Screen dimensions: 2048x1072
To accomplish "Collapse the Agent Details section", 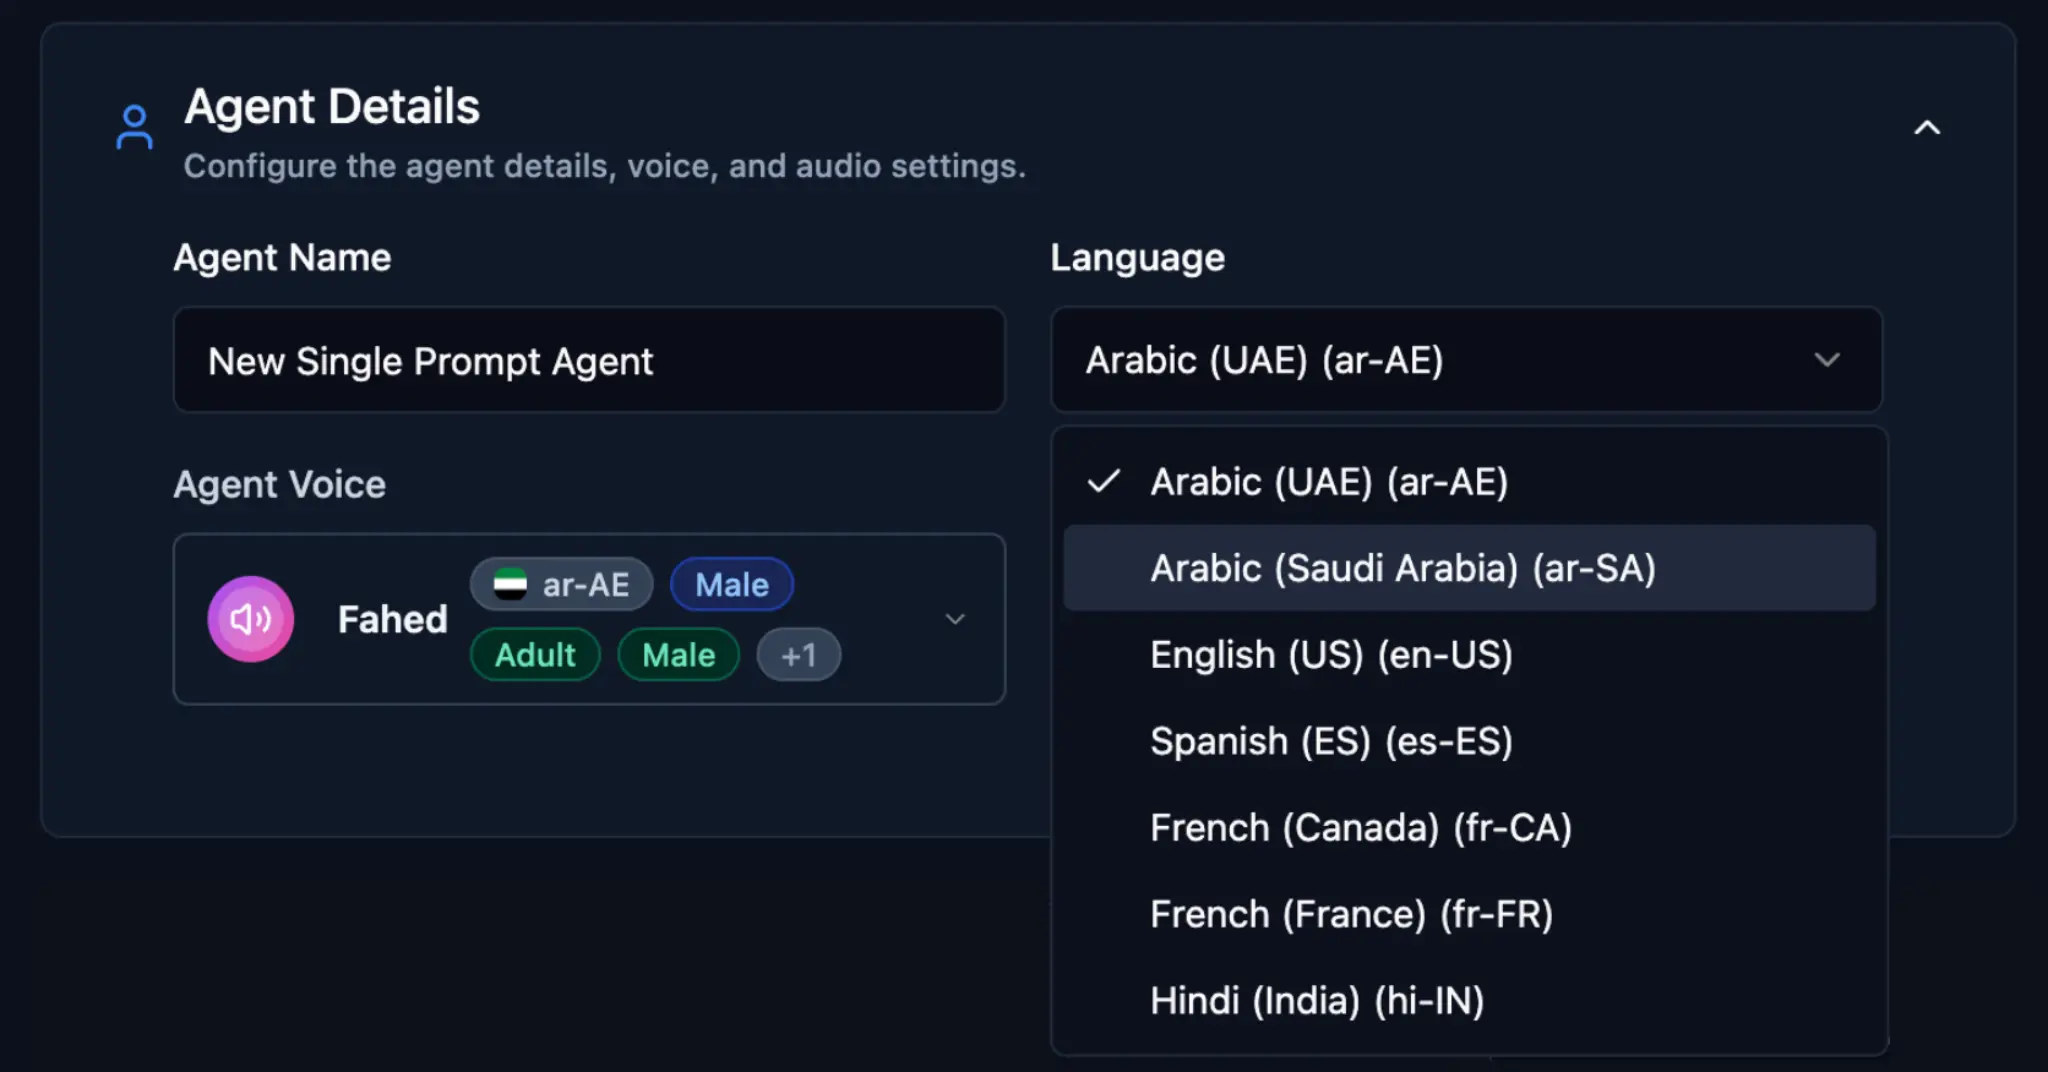I will tap(1926, 128).
